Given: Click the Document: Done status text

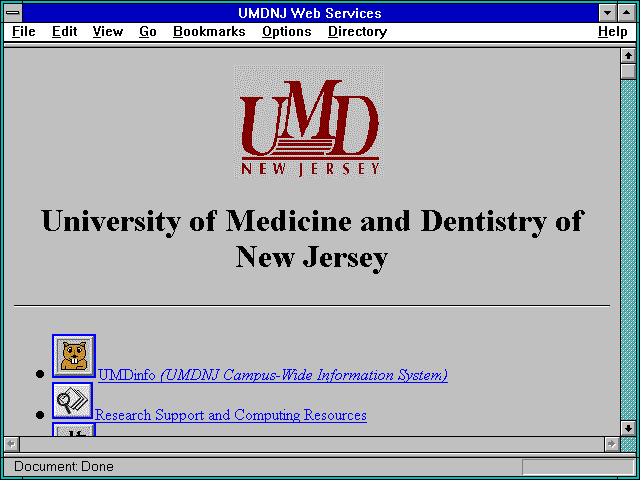Looking at the screenshot, I should tap(64, 467).
